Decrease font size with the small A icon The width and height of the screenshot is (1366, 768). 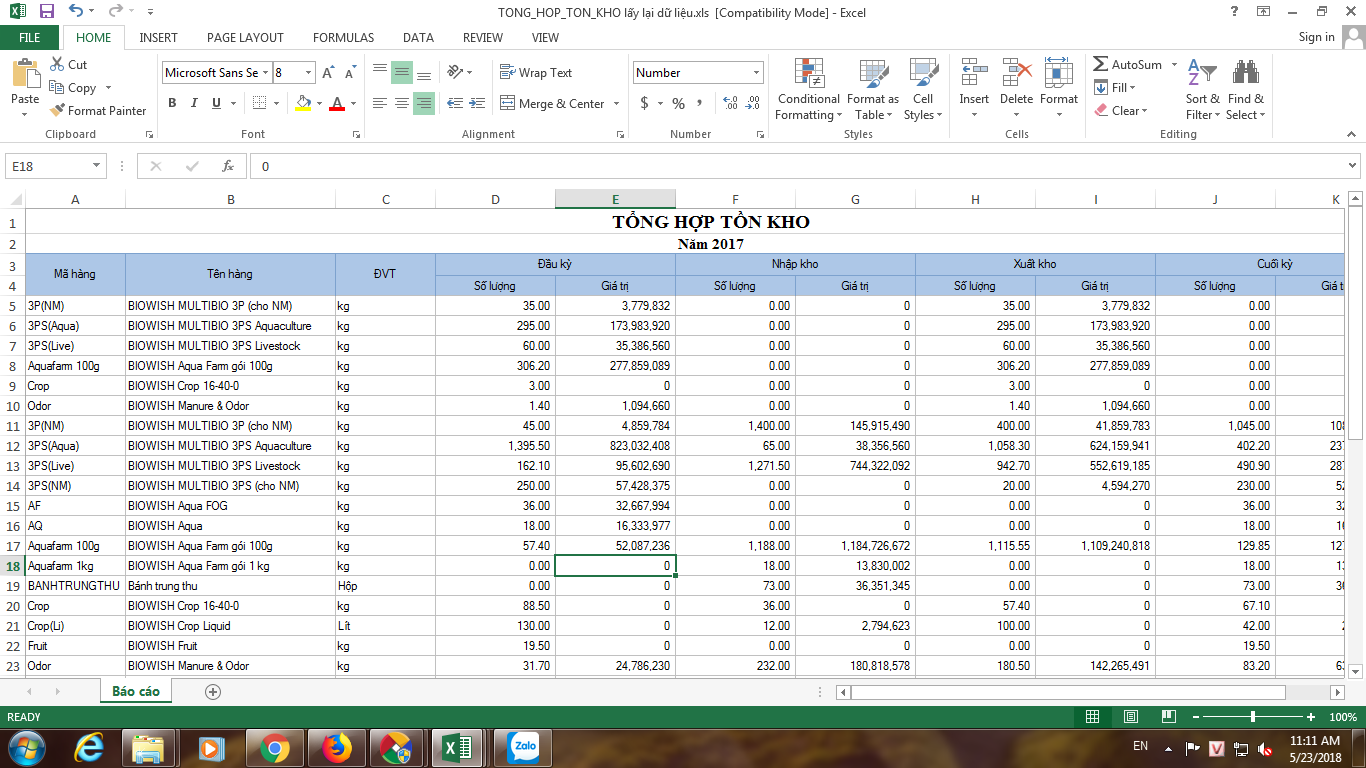[x=350, y=73]
